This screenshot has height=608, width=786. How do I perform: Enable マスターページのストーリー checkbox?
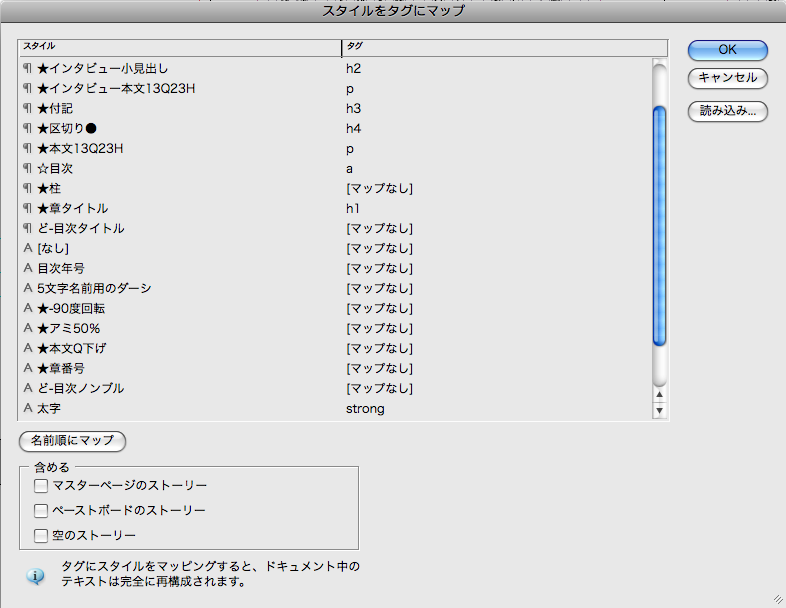(41, 486)
